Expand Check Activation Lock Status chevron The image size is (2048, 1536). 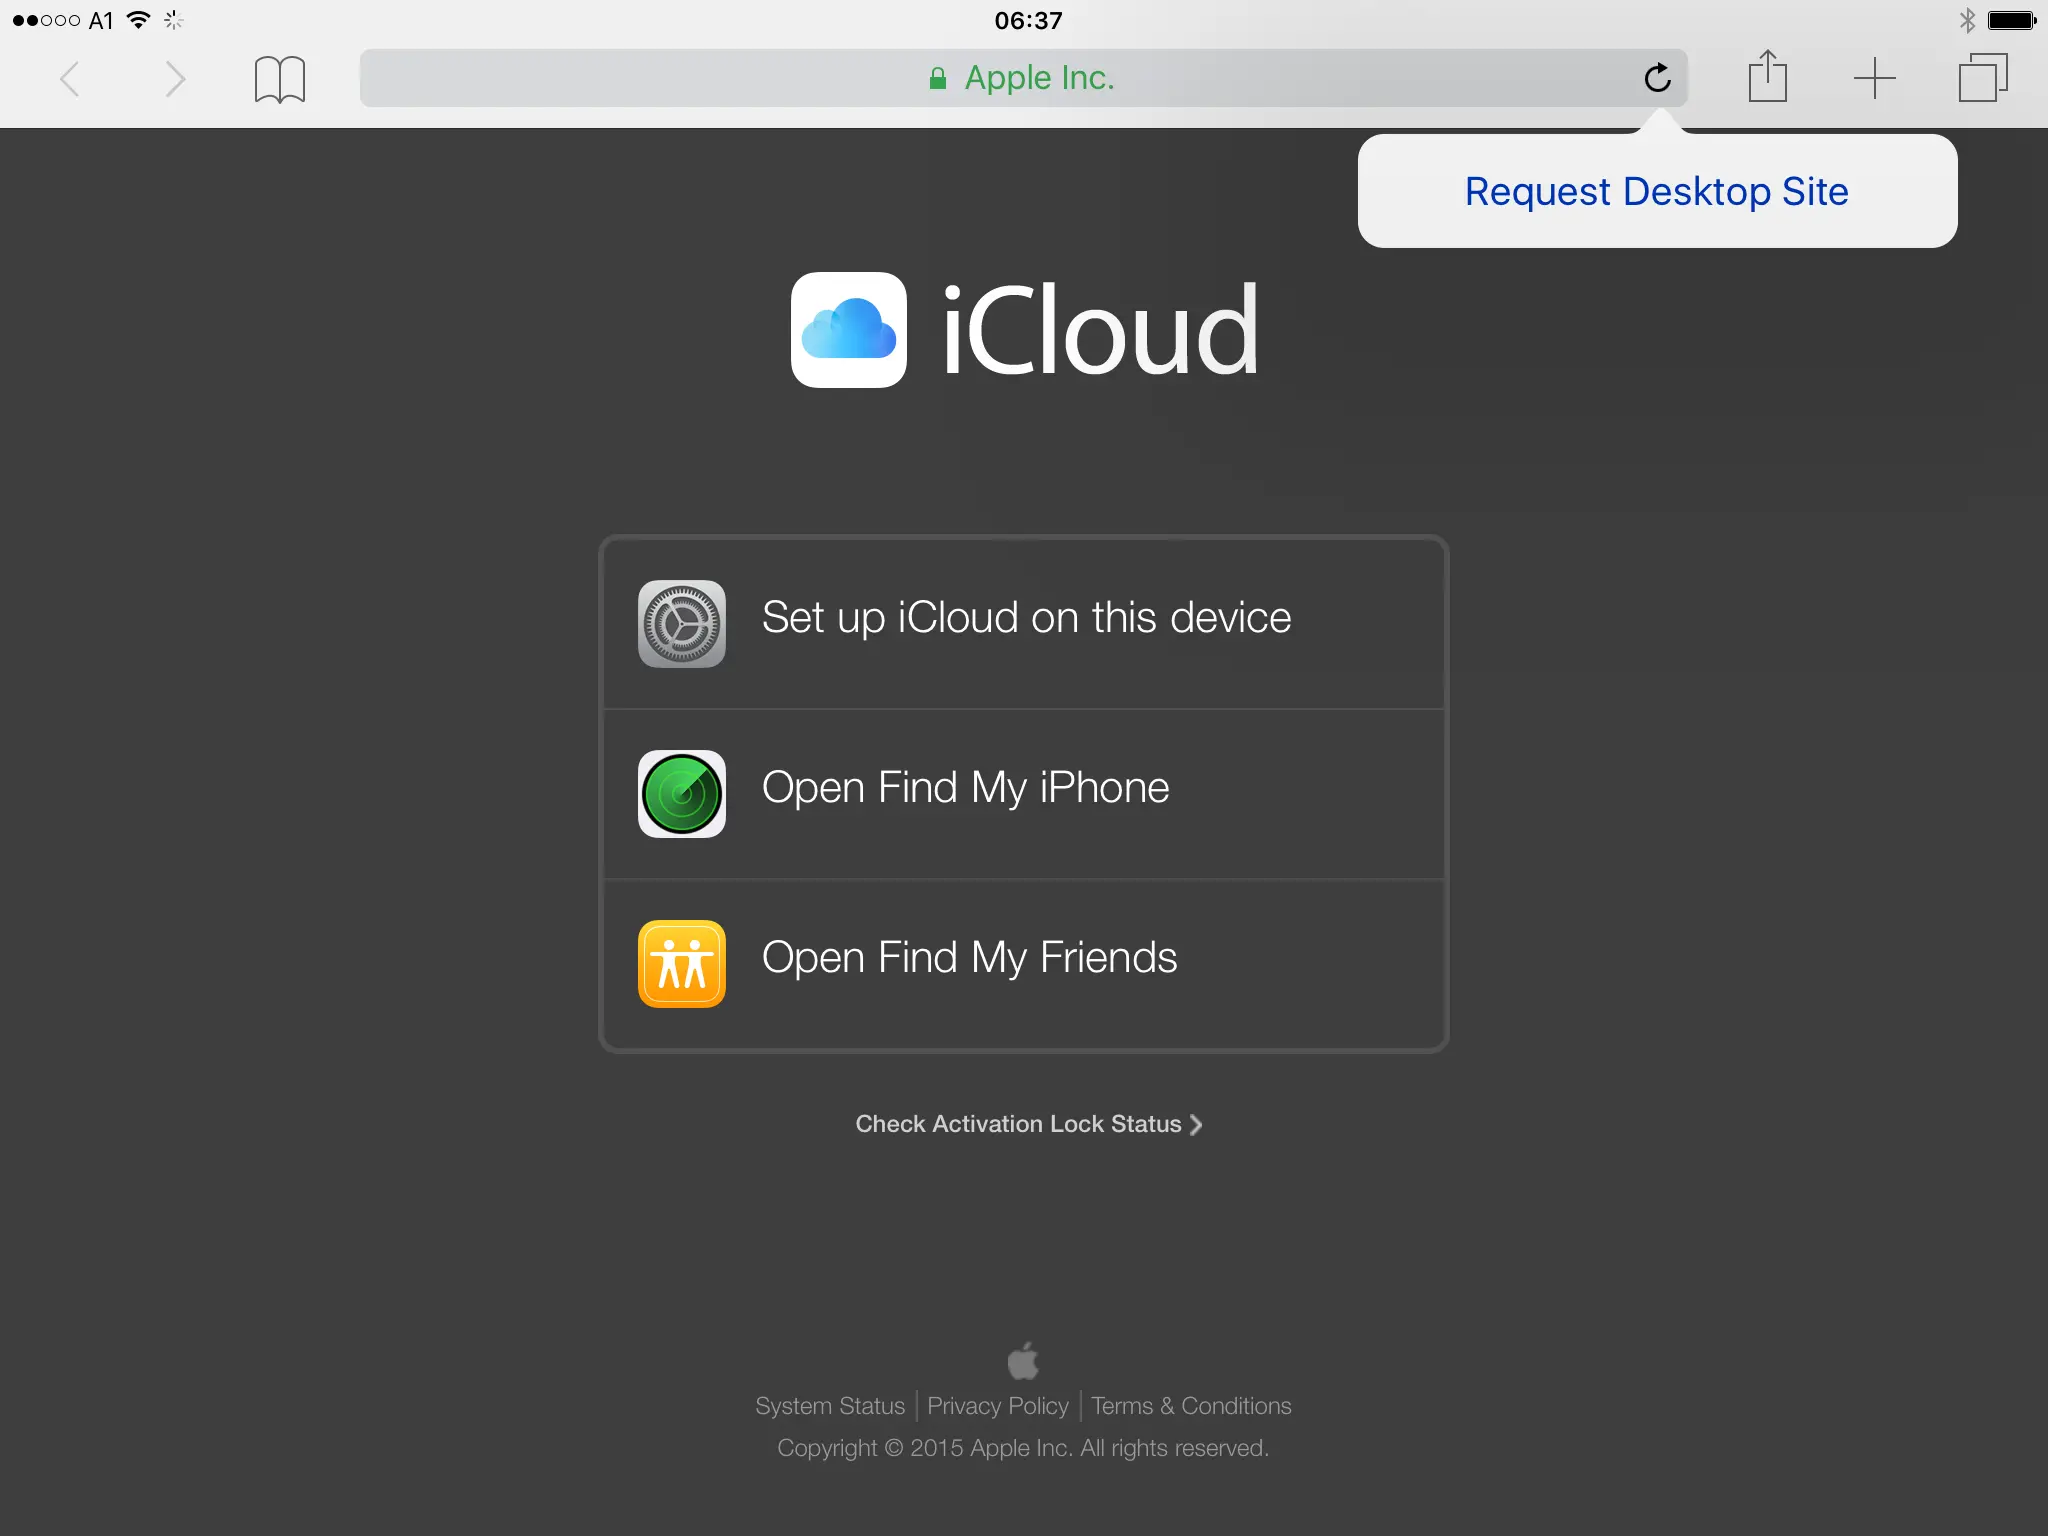pyautogui.click(x=1195, y=1124)
